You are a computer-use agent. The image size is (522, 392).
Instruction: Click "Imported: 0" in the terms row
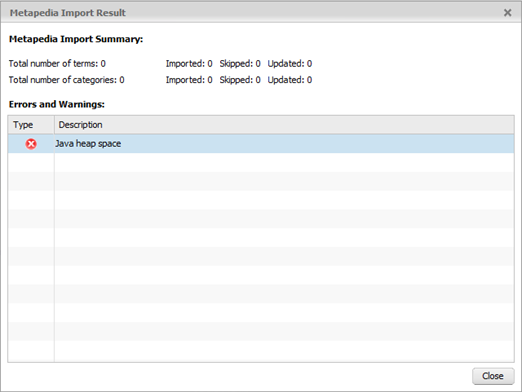189,63
